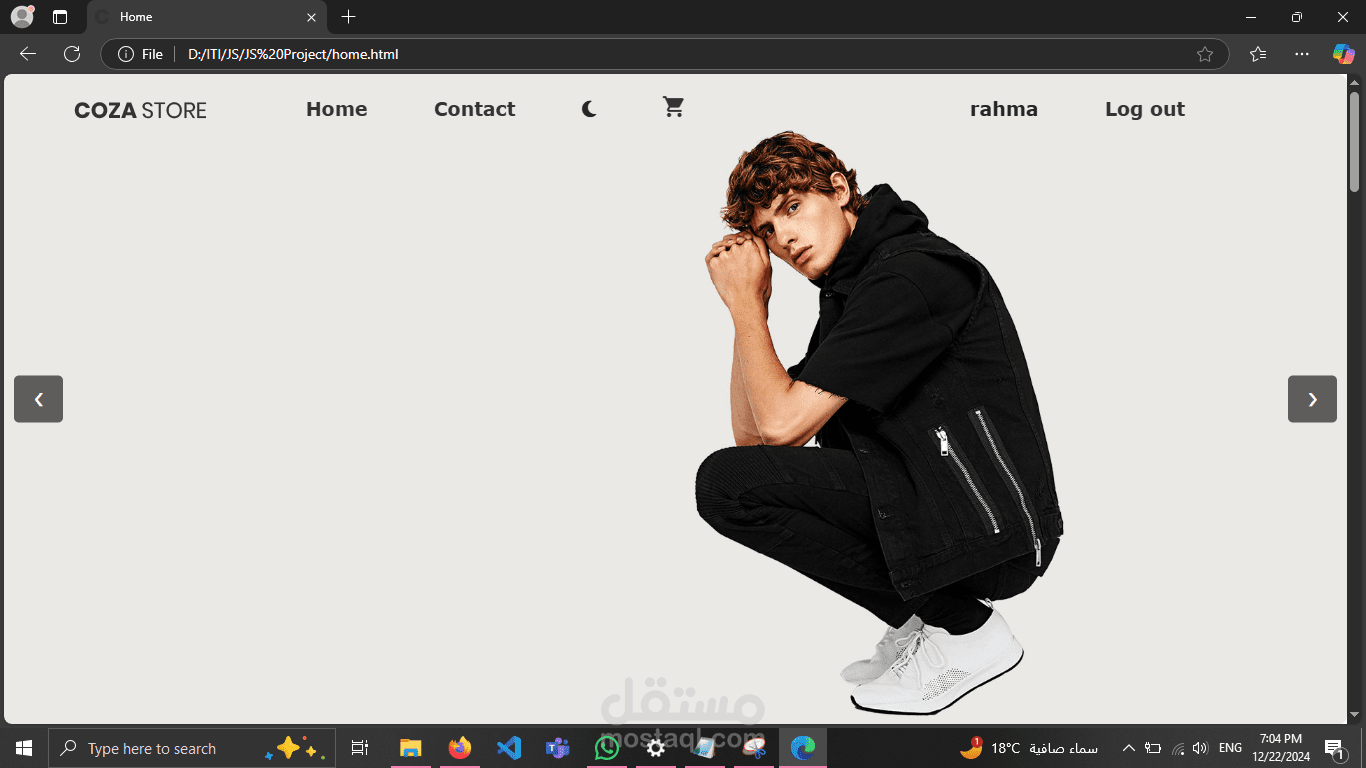The width and height of the screenshot is (1366, 768).
Task: Focus the address bar URL
Action: 293,54
